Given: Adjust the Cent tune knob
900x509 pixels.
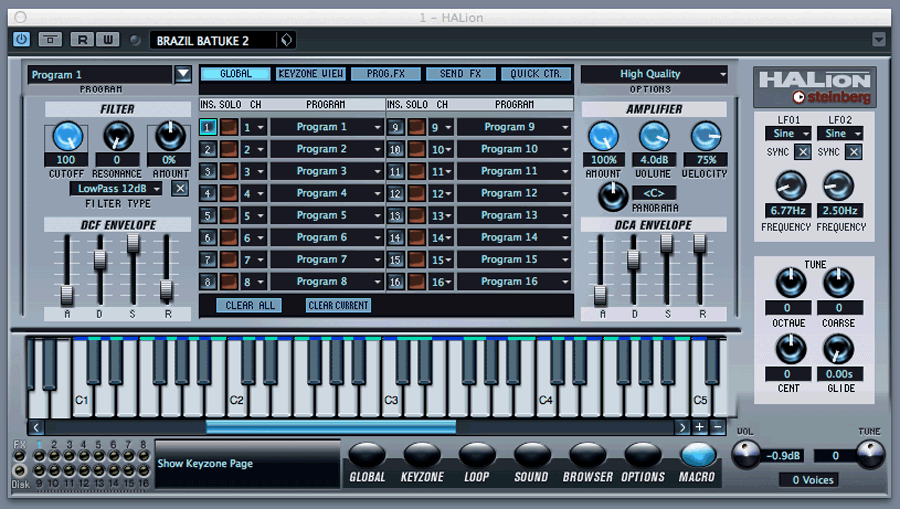Looking at the screenshot, I should pos(790,348).
